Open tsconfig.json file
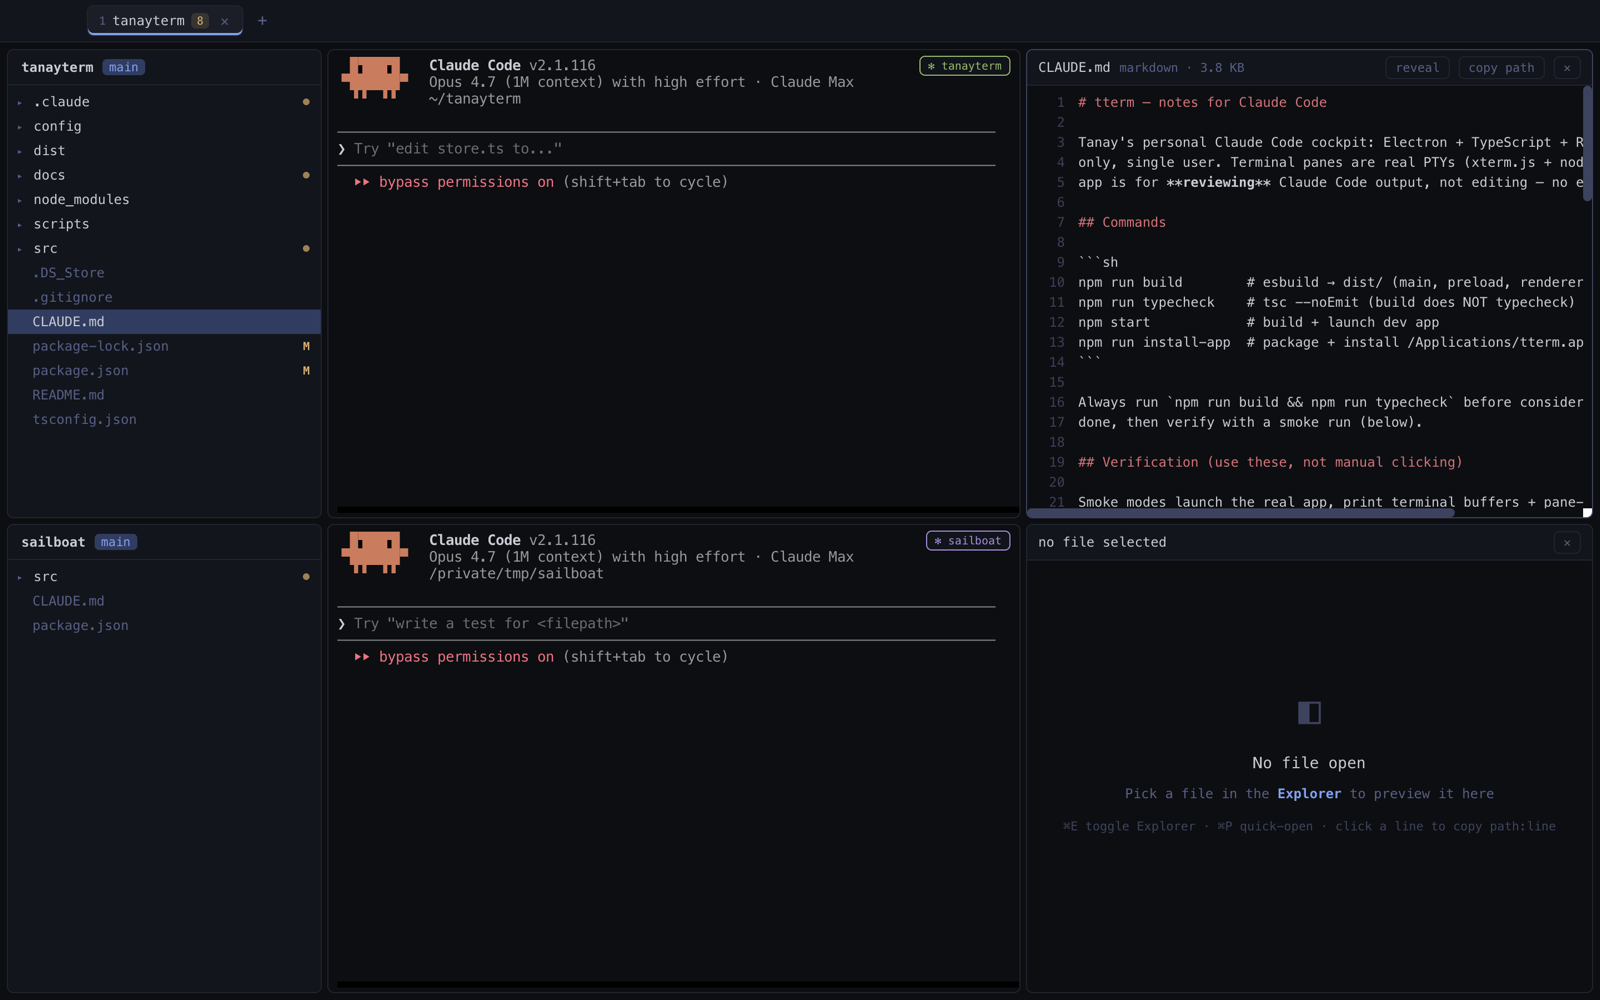 tap(164, 420)
